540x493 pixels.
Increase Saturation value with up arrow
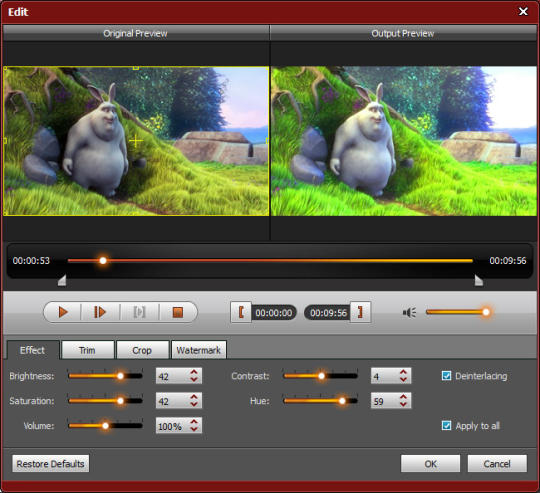pyautogui.click(x=194, y=397)
